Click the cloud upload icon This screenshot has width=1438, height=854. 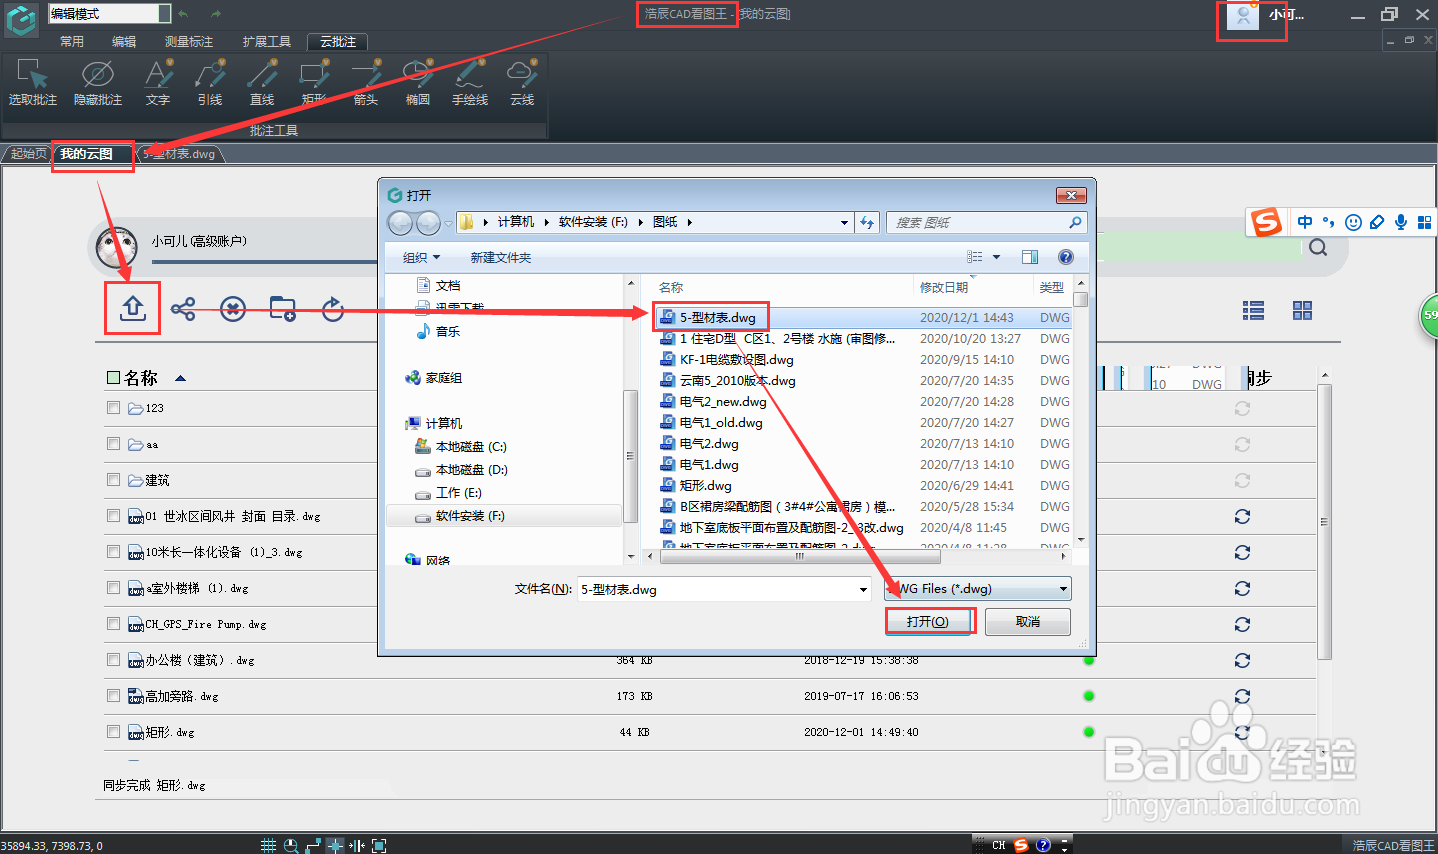pyautogui.click(x=132, y=309)
